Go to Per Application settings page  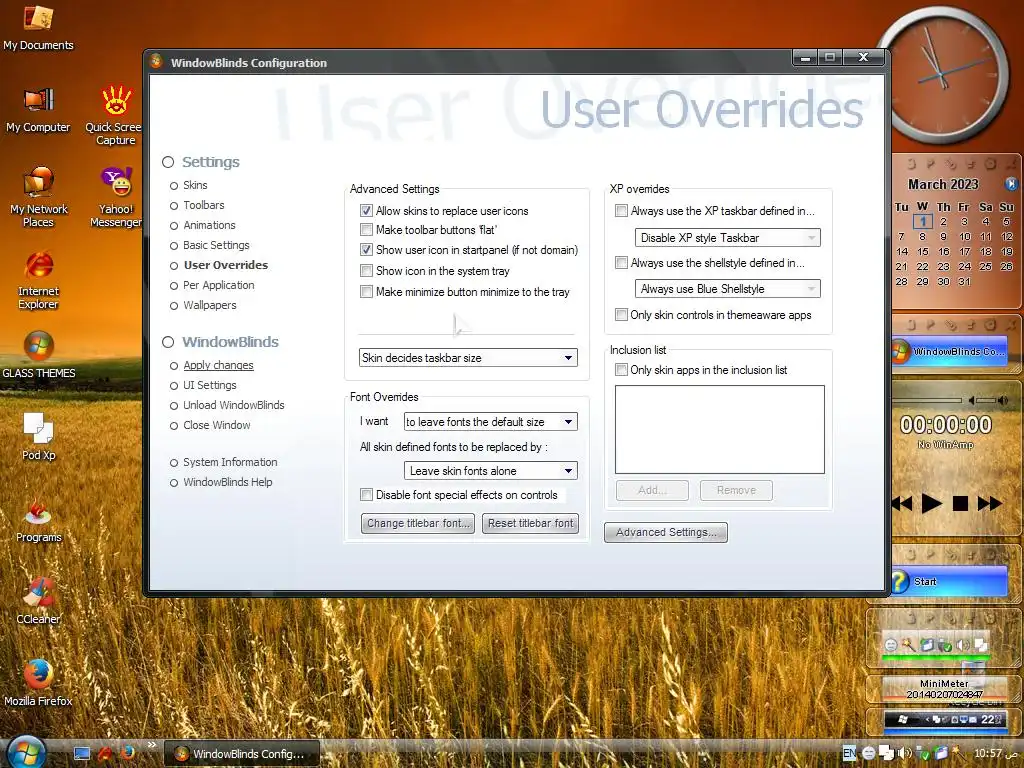click(218, 285)
